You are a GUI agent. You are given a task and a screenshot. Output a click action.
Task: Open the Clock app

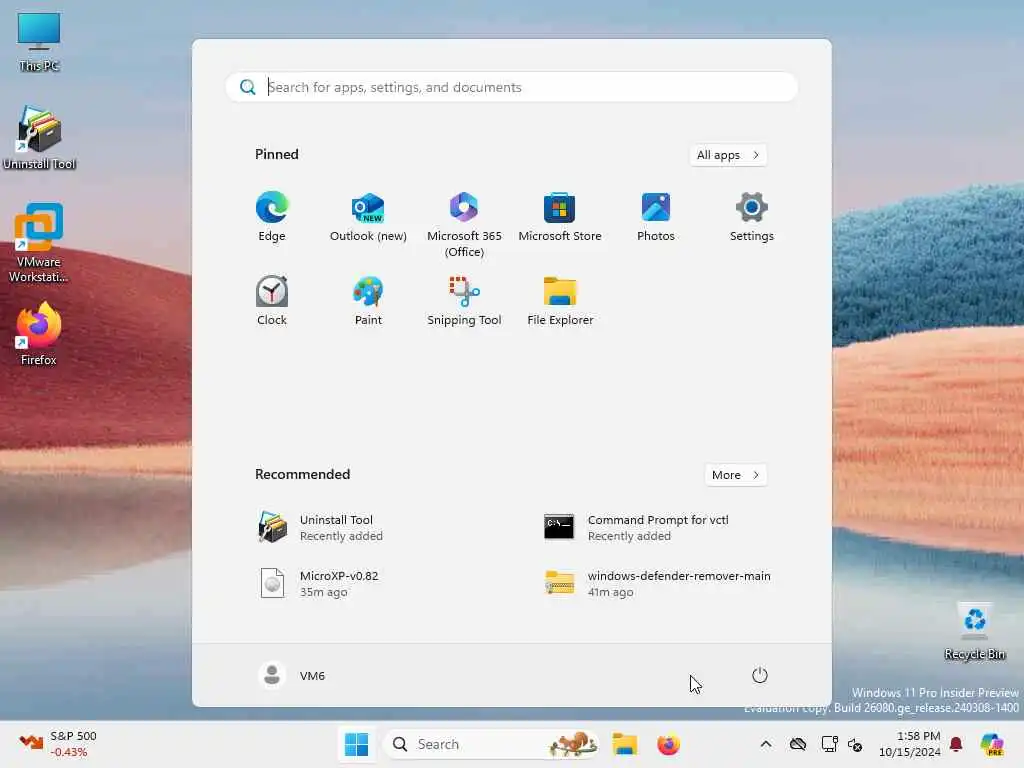[272, 300]
